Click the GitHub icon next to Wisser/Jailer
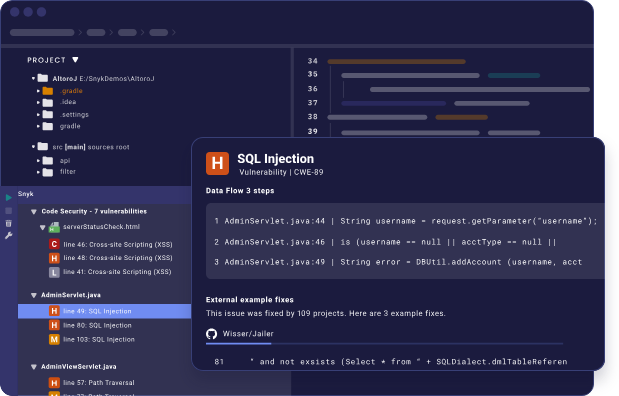Image resolution: width=619 pixels, height=396 pixels. [x=212, y=334]
